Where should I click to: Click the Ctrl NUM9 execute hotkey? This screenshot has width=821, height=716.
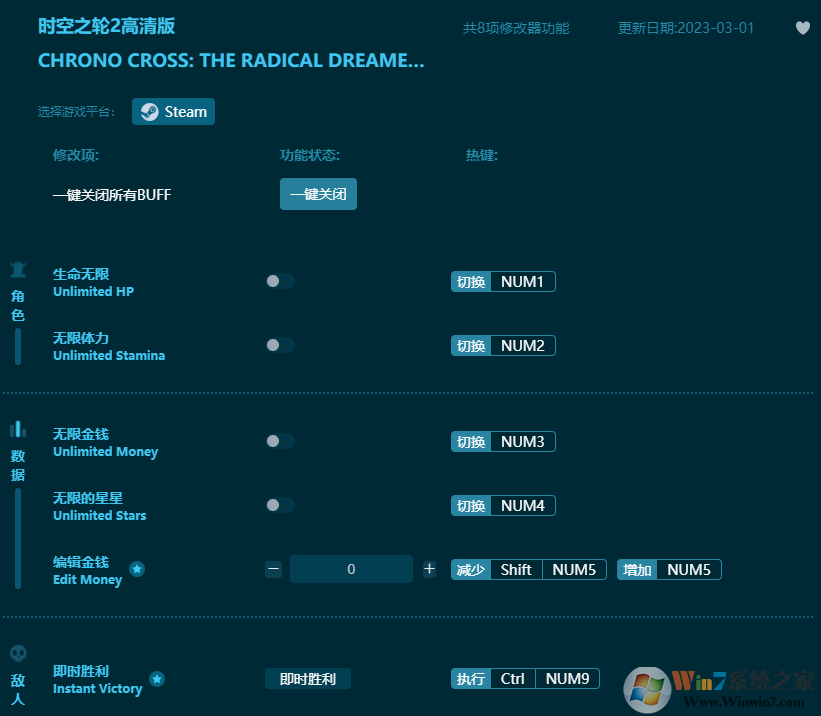point(525,679)
